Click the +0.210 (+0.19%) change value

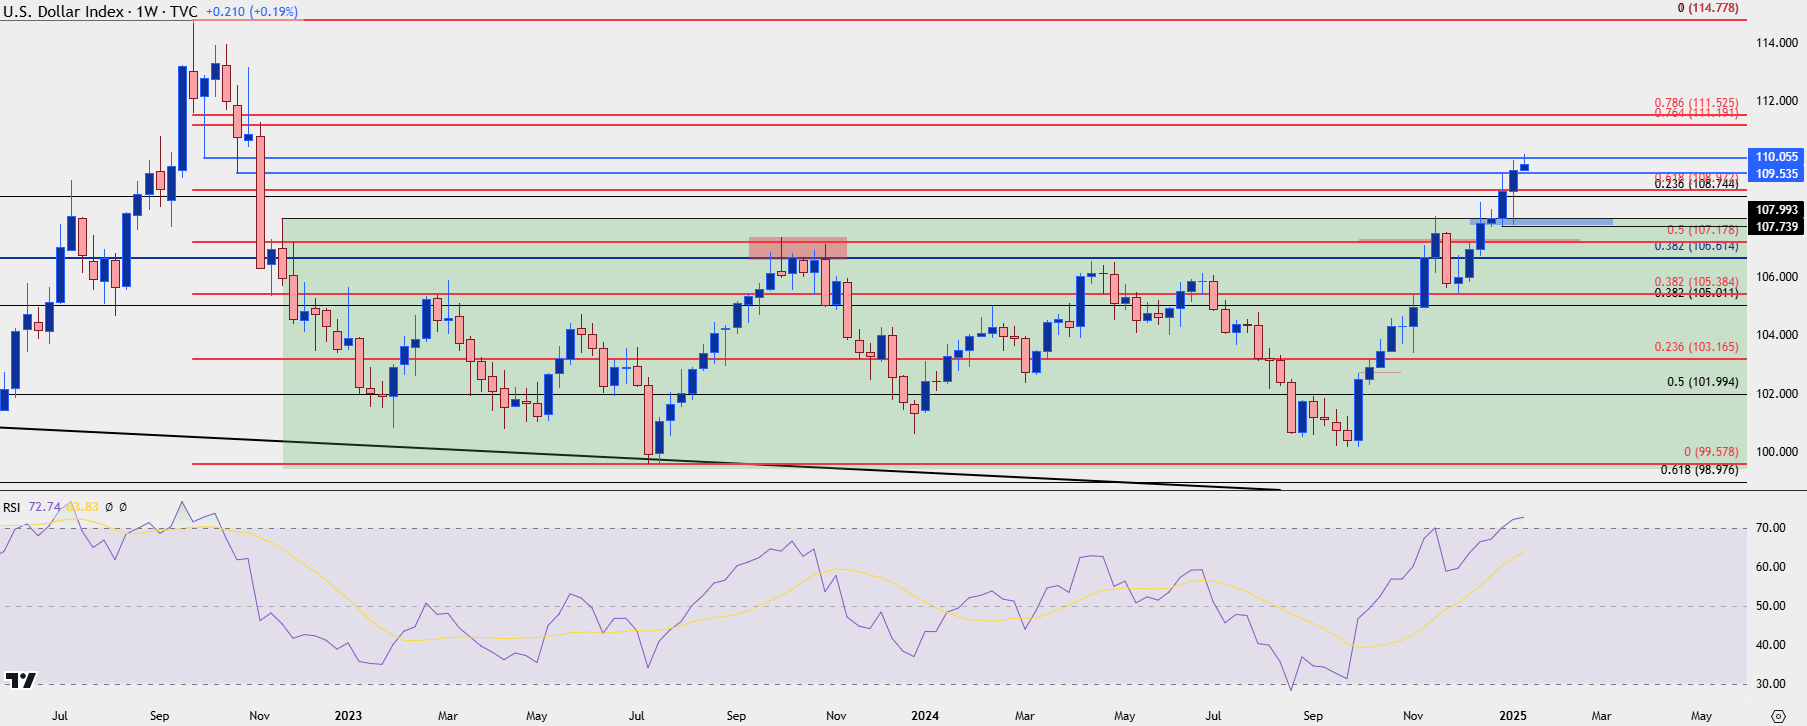point(251,12)
